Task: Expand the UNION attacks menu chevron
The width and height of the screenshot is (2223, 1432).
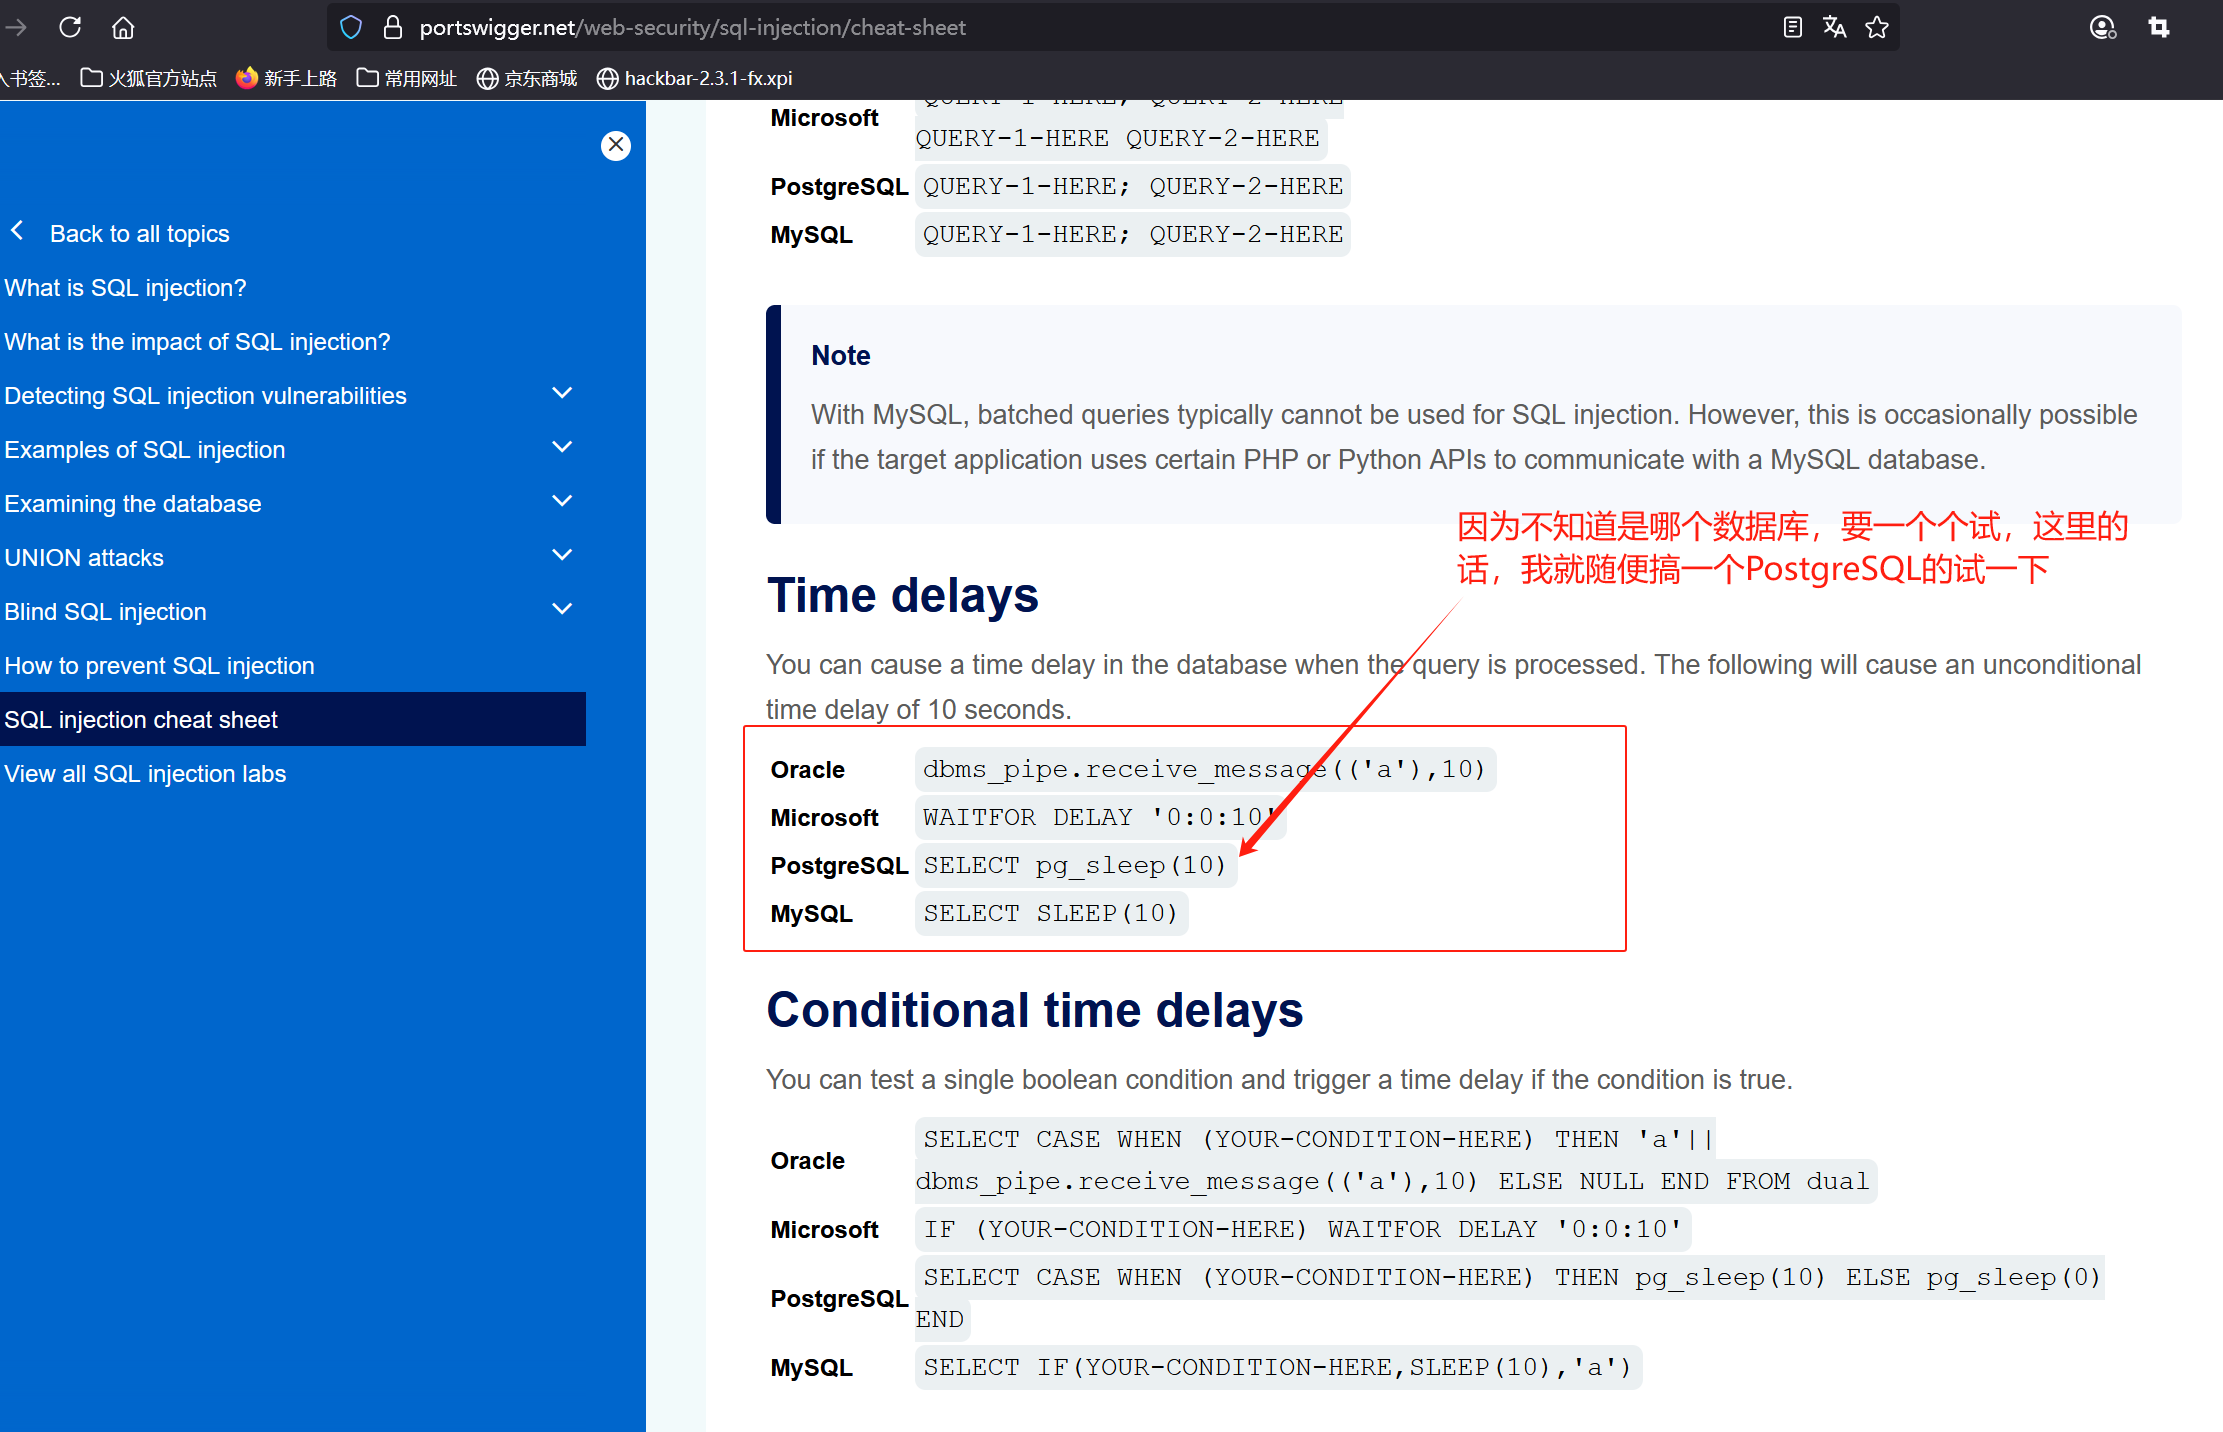Action: coord(562,555)
